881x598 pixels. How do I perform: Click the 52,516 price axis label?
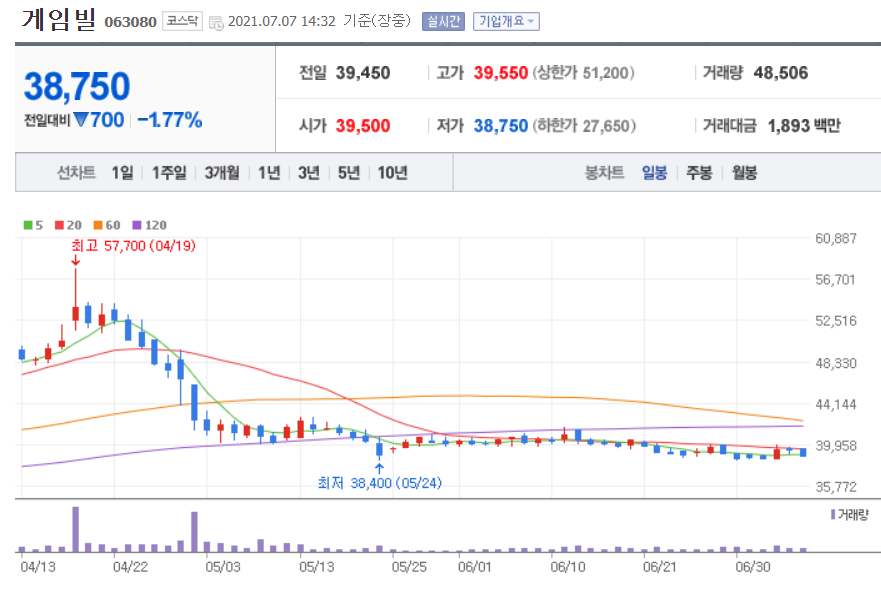tap(836, 321)
